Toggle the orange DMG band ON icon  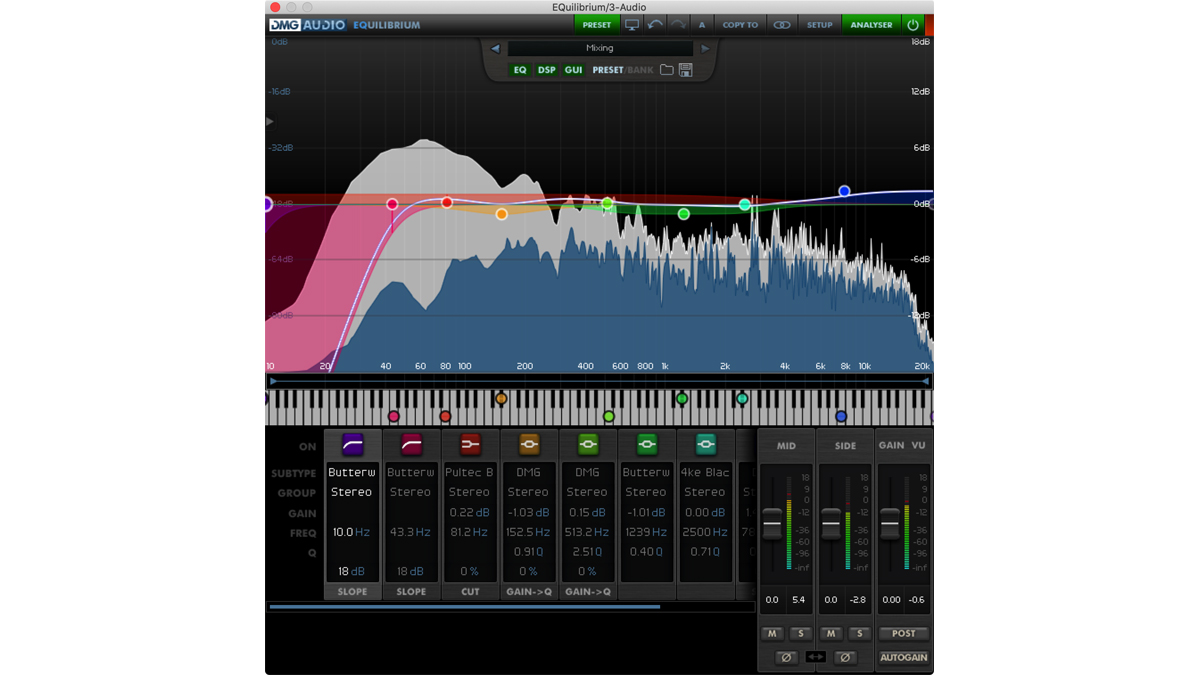pos(529,444)
